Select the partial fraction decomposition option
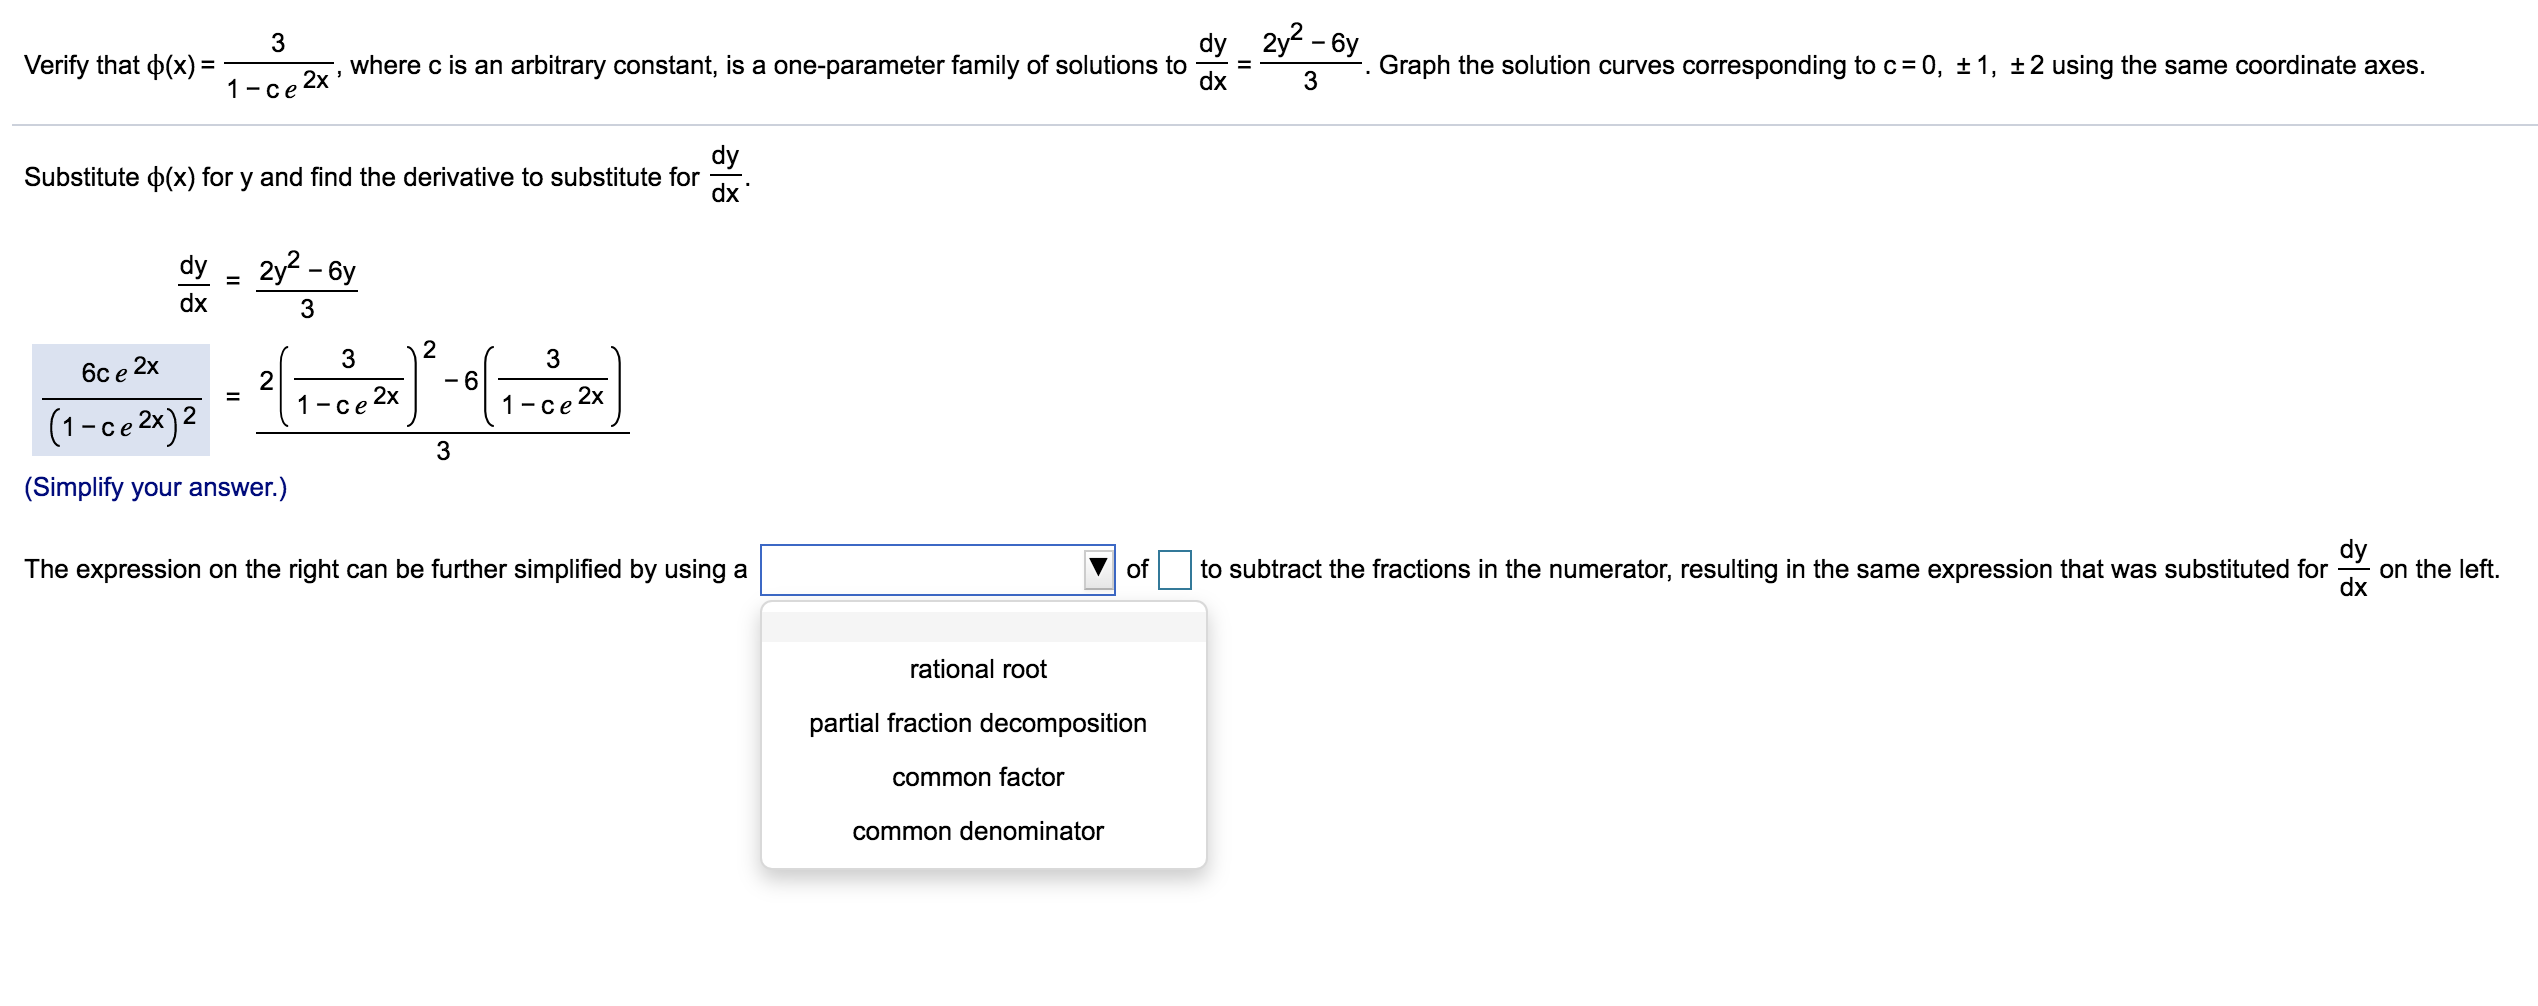This screenshot has width=2538, height=1006. click(x=977, y=723)
